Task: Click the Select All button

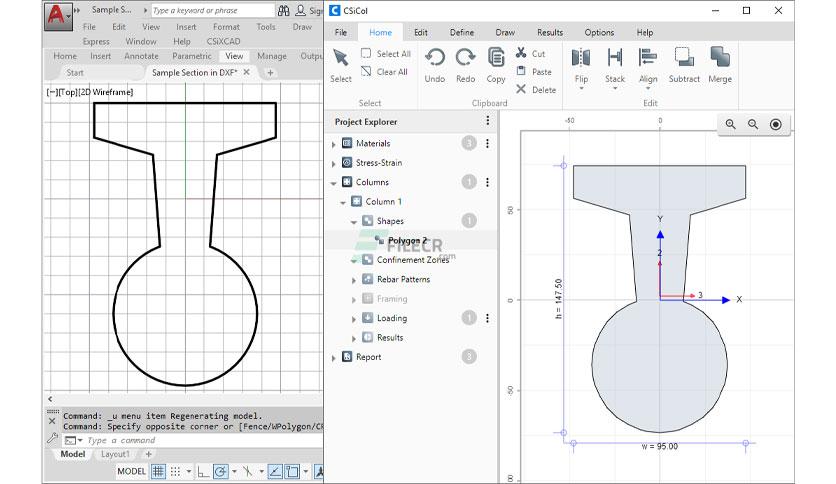Action: click(386, 53)
